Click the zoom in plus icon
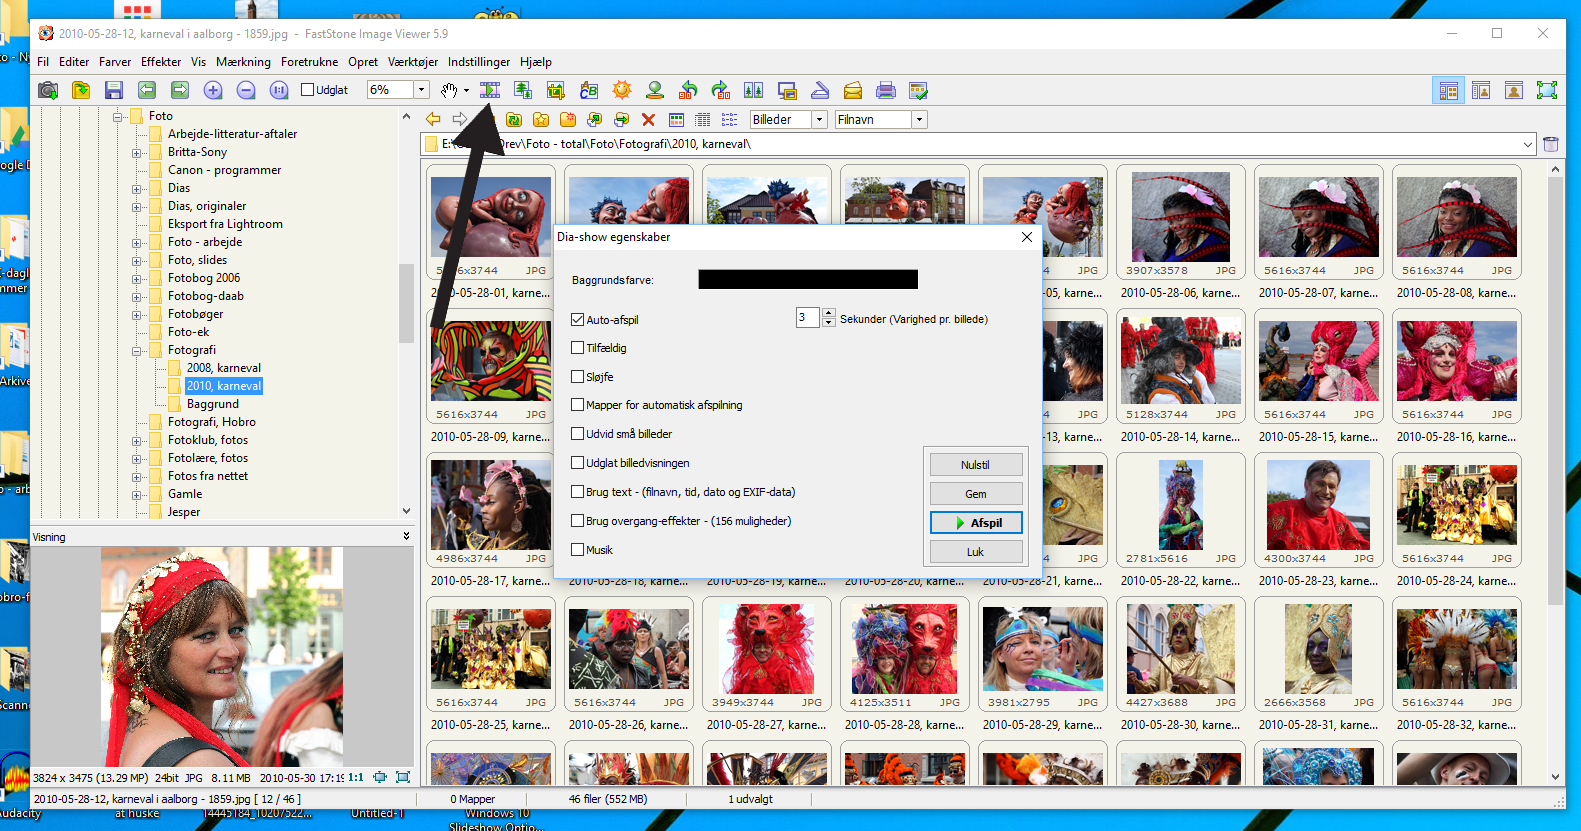 [x=213, y=91]
